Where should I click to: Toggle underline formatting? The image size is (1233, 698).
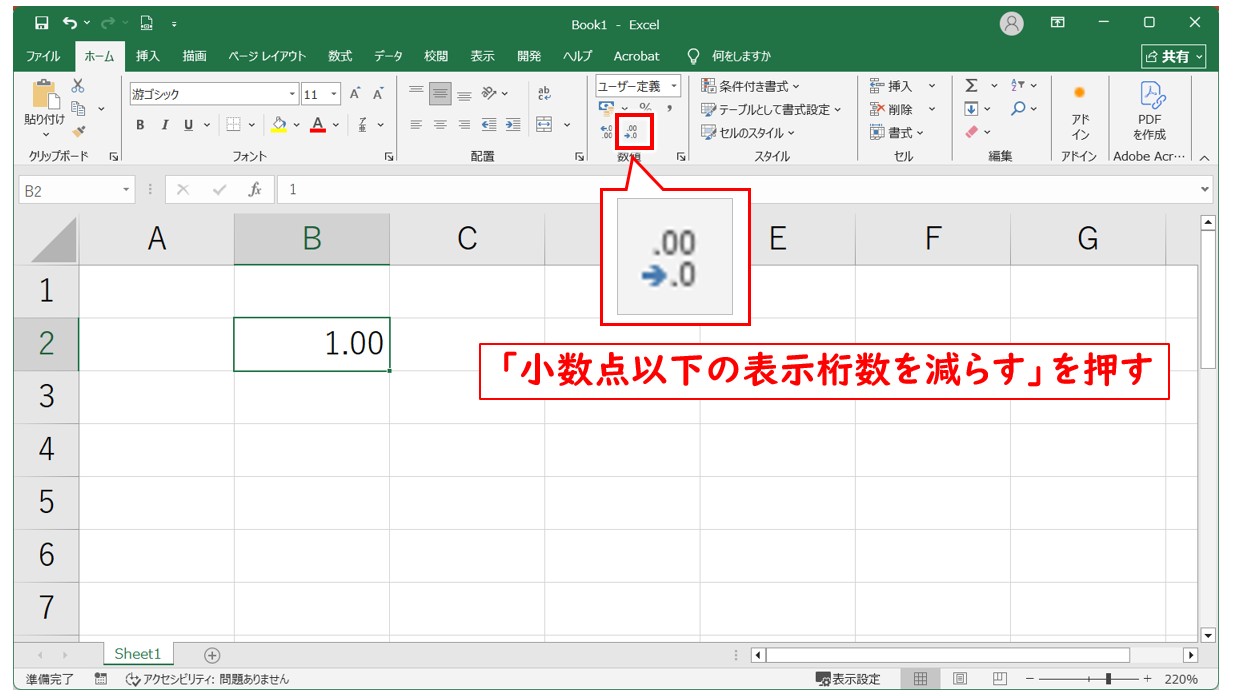coord(189,125)
